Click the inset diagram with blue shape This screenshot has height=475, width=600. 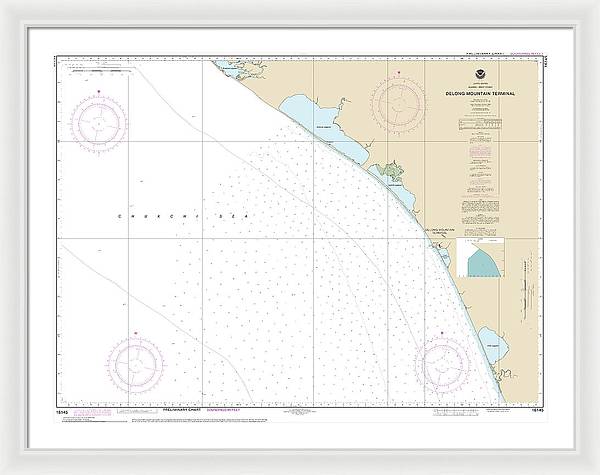(x=482, y=260)
